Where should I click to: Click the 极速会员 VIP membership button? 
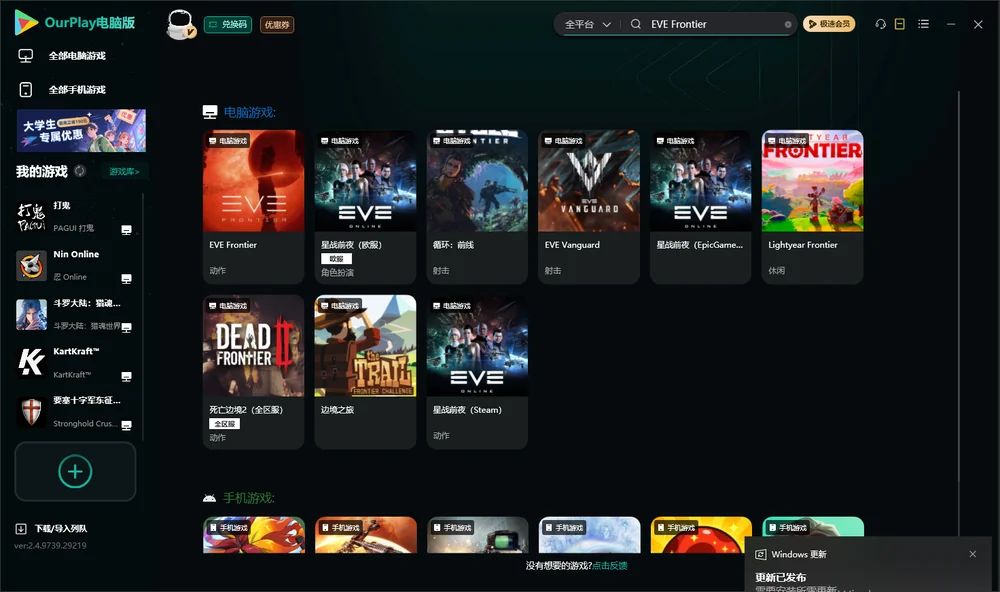click(x=829, y=24)
